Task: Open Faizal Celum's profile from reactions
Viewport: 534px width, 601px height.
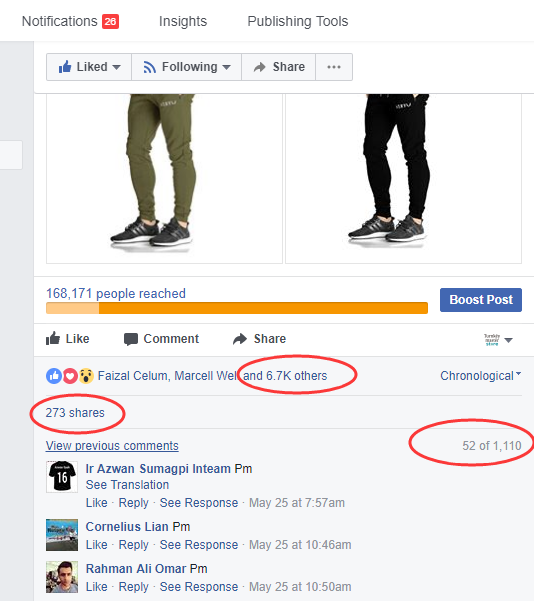Action: click(x=133, y=376)
